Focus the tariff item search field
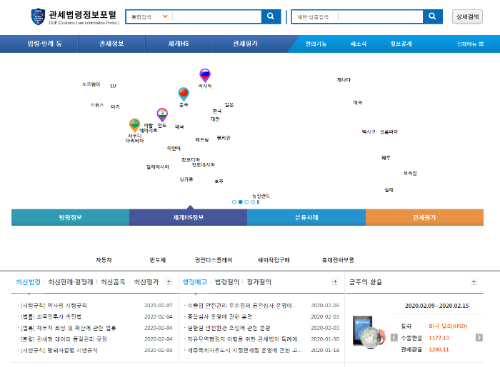The width and height of the screenshot is (500, 367). point(381,17)
